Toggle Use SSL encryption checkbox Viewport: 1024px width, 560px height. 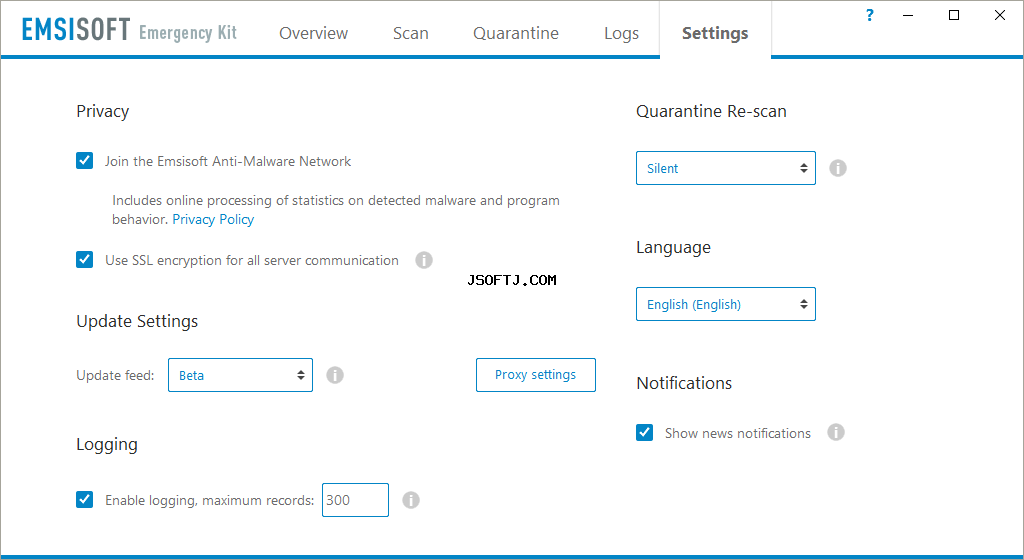point(84,260)
